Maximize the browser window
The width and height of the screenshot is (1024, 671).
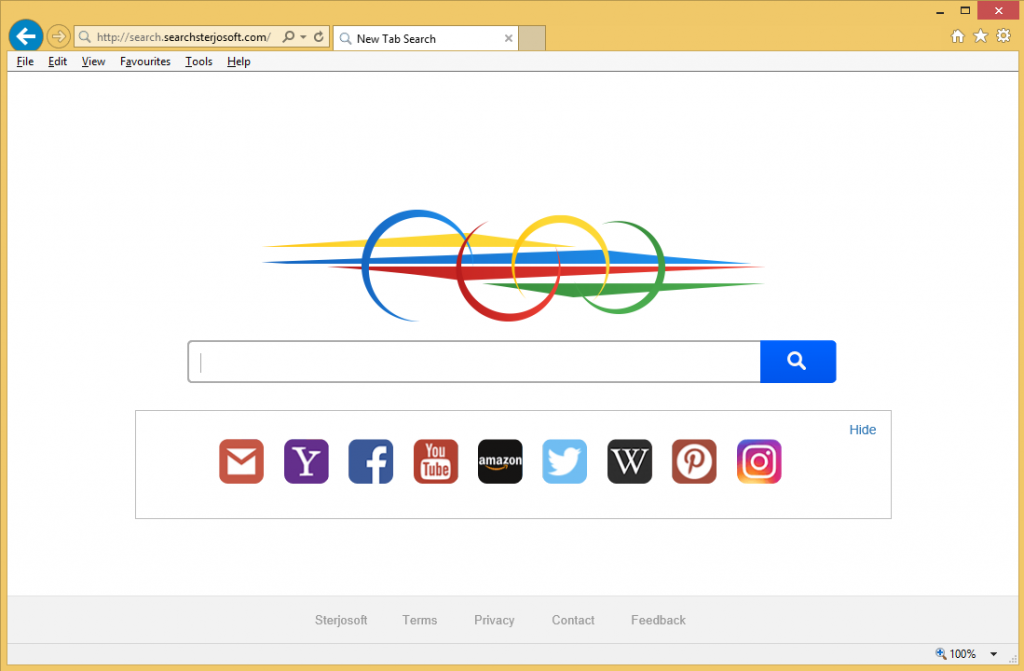pyautogui.click(x=965, y=10)
